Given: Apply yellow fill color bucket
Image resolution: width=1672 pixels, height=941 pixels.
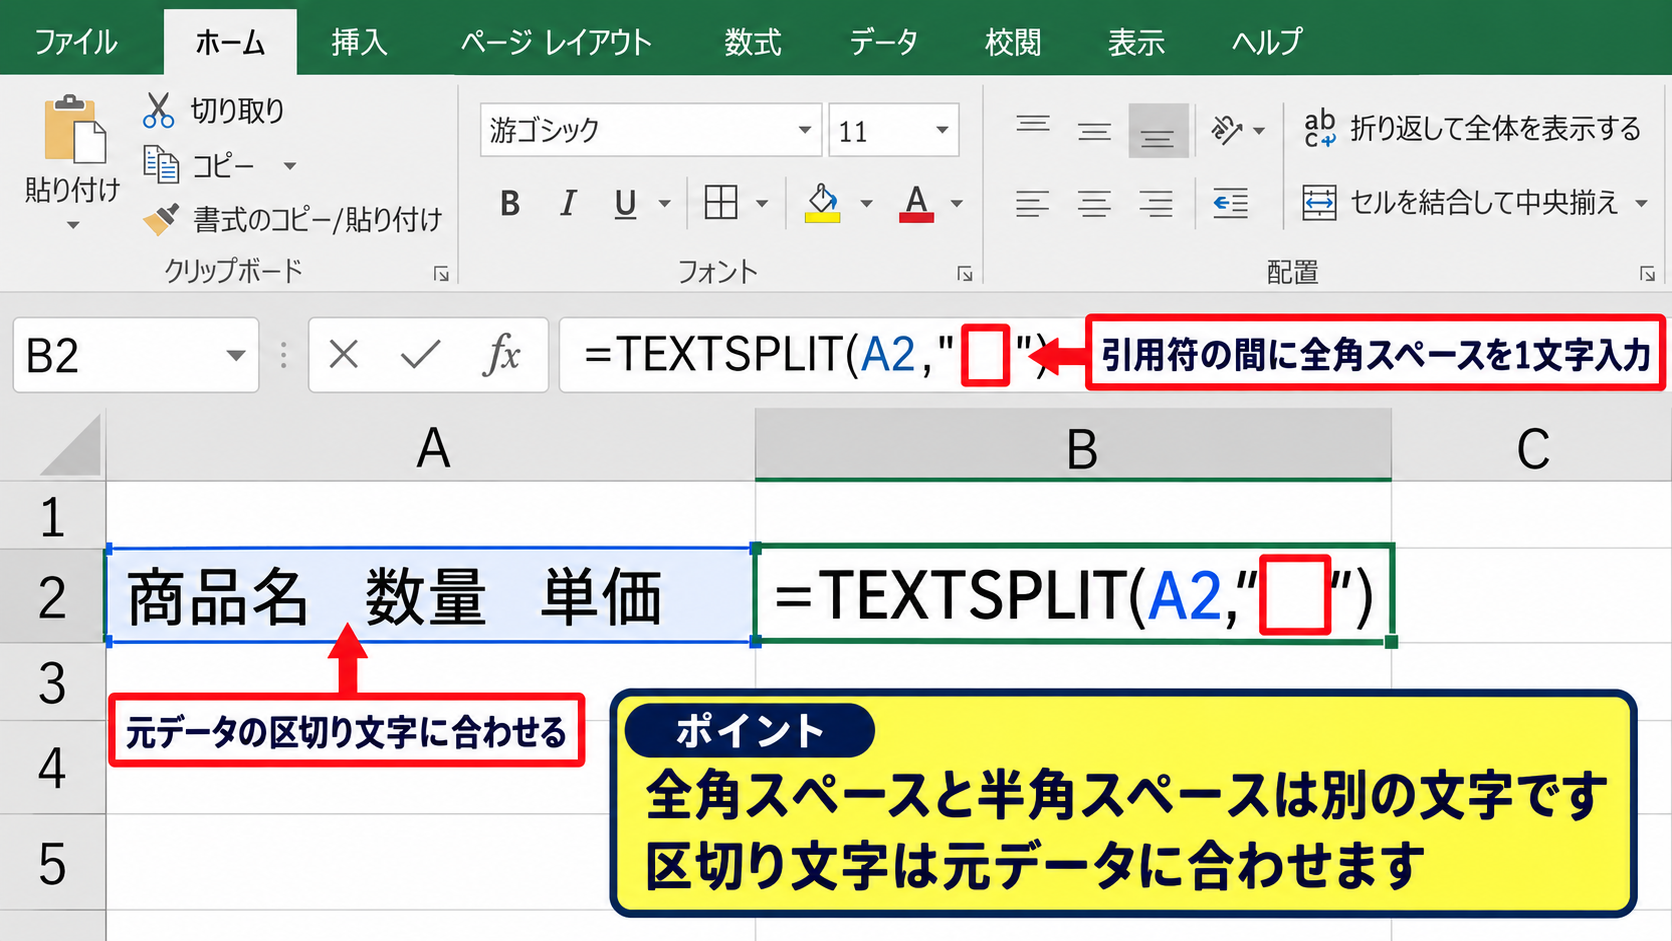Looking at the screenshot, I should (x=823, y=203).
